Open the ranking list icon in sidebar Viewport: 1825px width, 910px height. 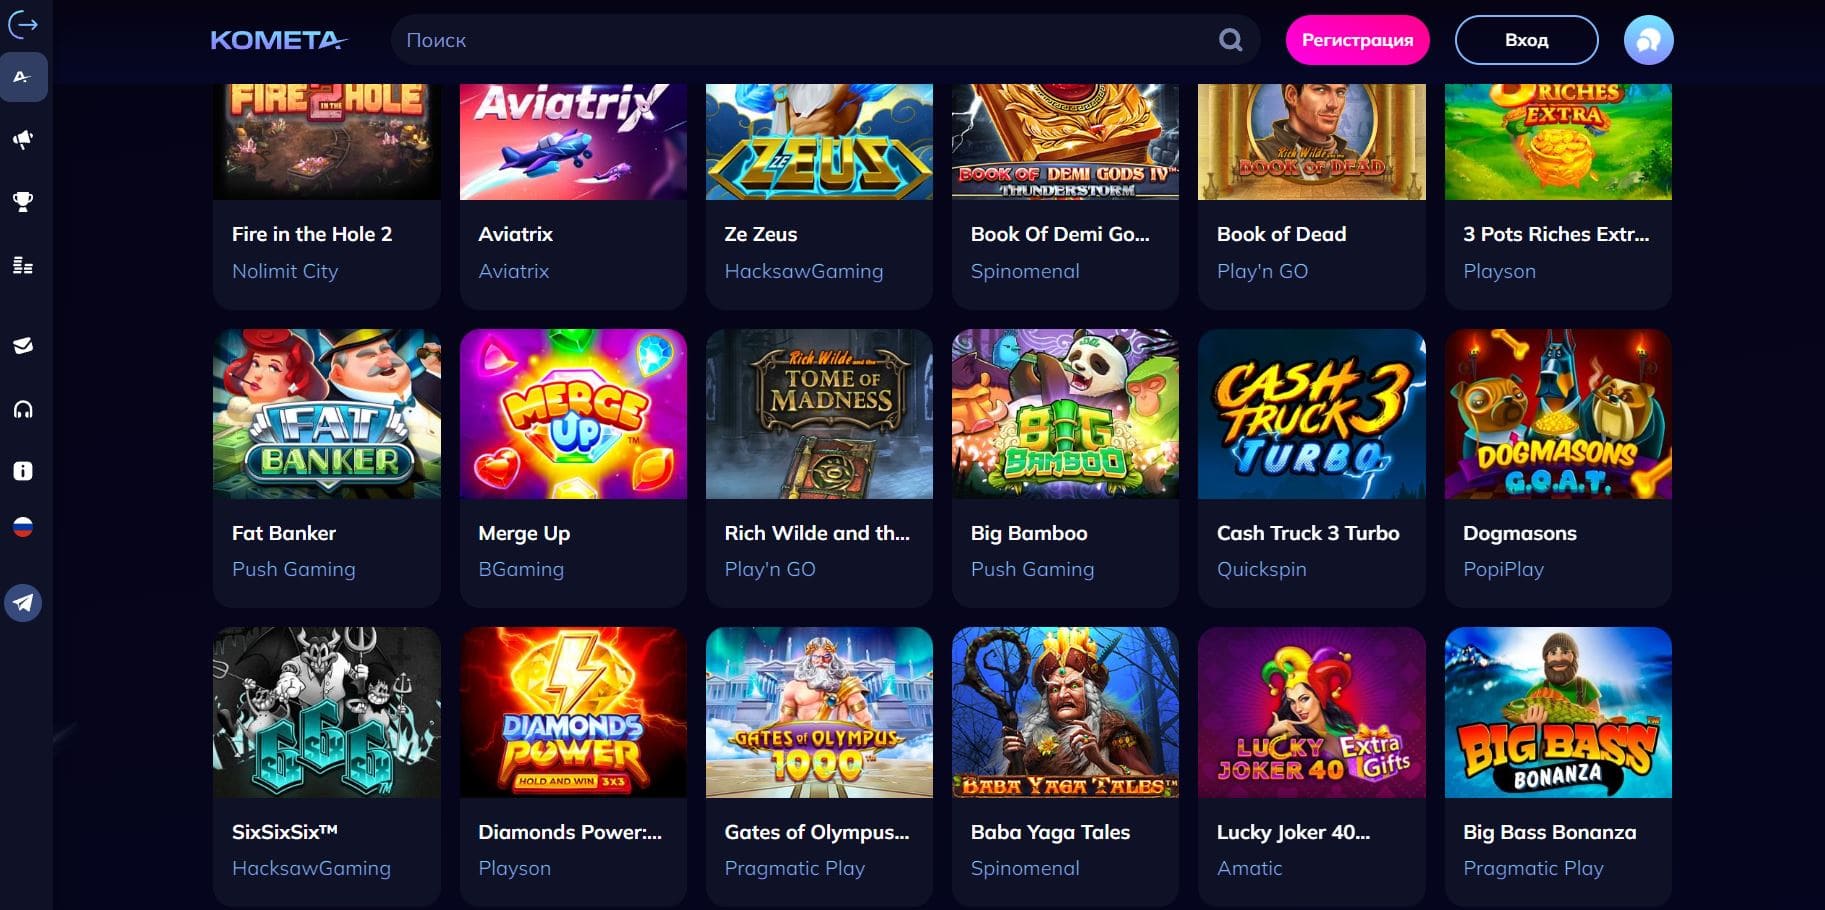(23, 265)
